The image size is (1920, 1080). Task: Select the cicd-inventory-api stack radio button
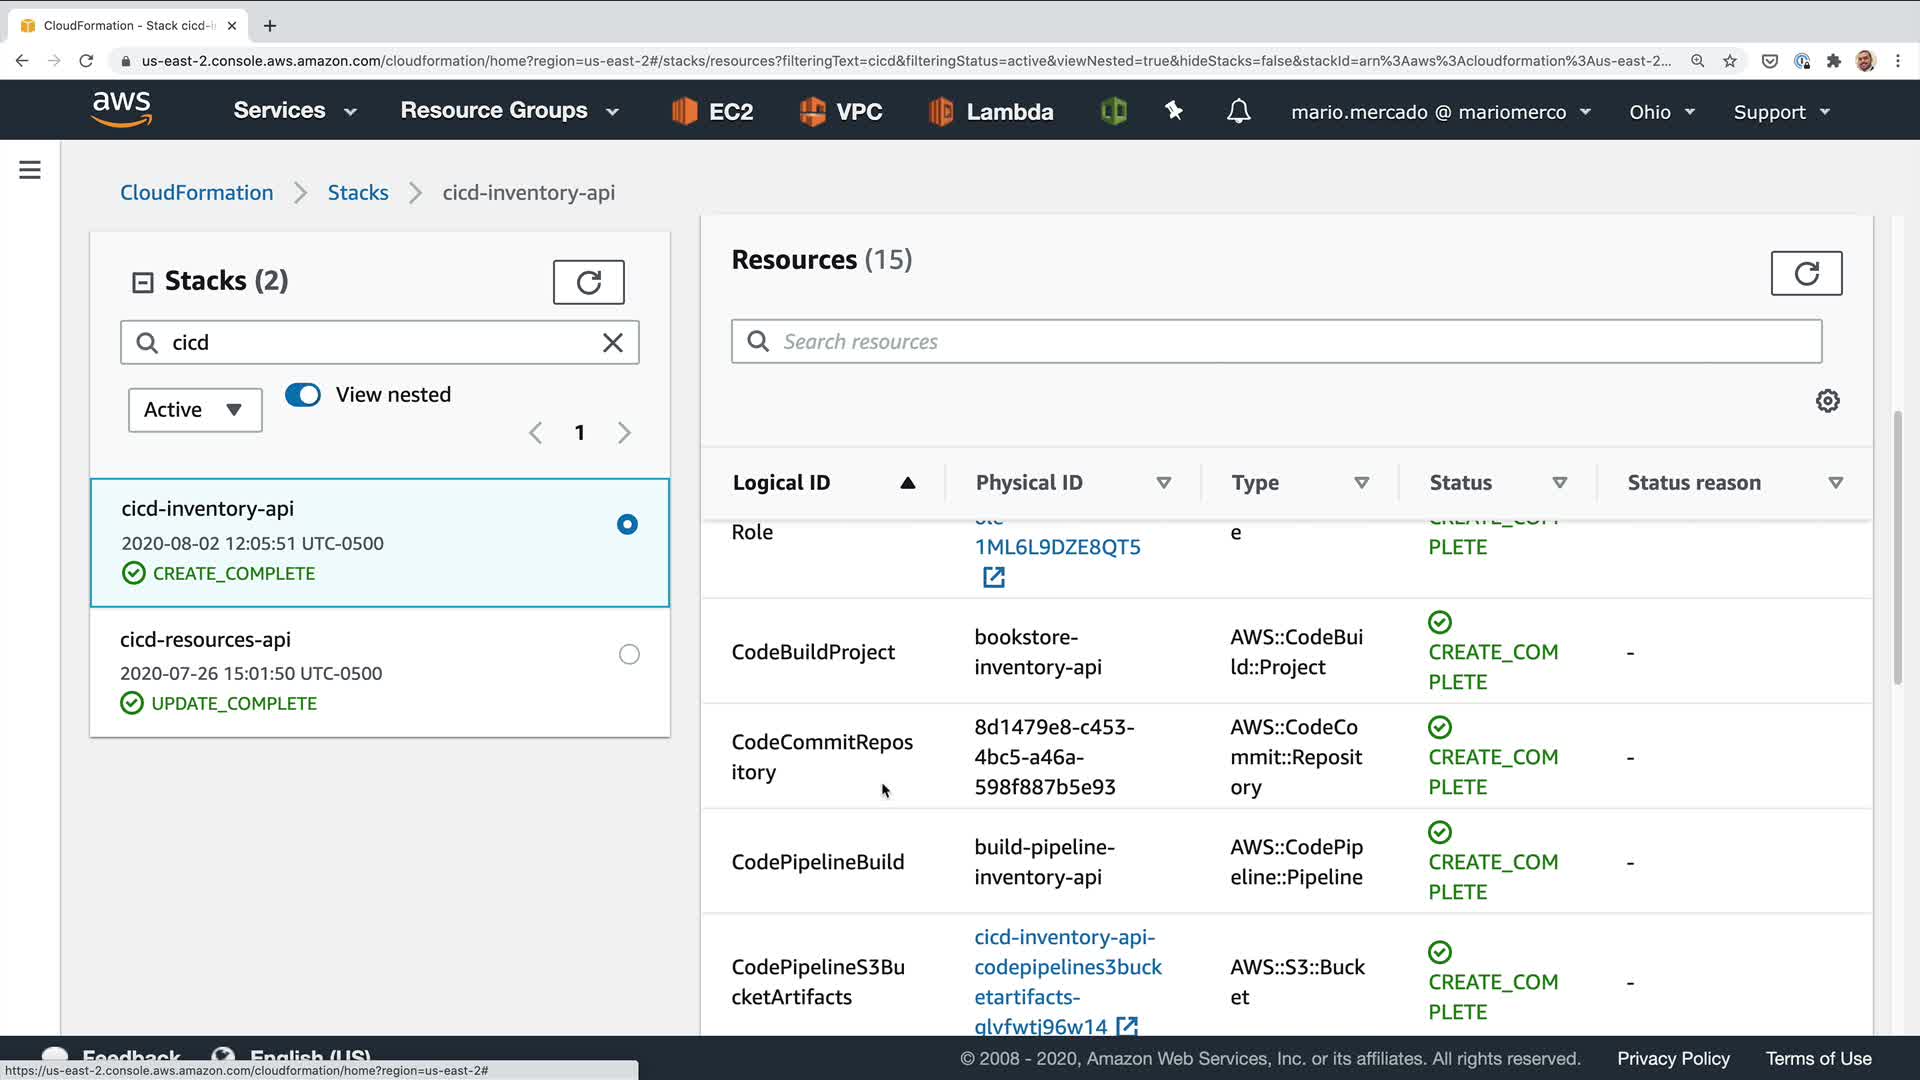pyautogui.click(x=627, y=525)
